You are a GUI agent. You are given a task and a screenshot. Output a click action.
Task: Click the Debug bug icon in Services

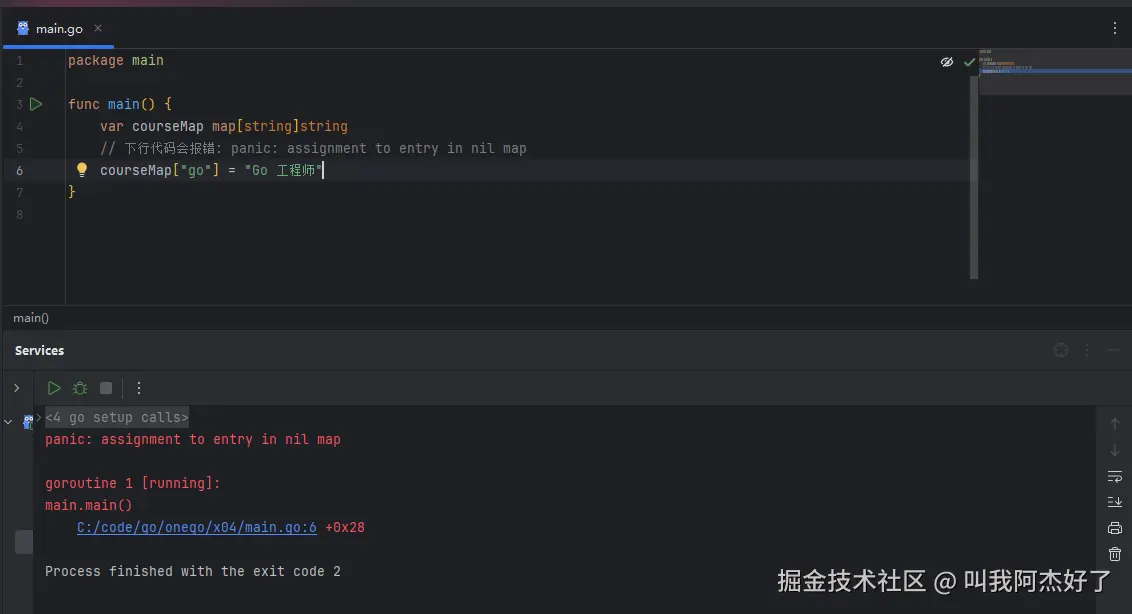(80, 388)
